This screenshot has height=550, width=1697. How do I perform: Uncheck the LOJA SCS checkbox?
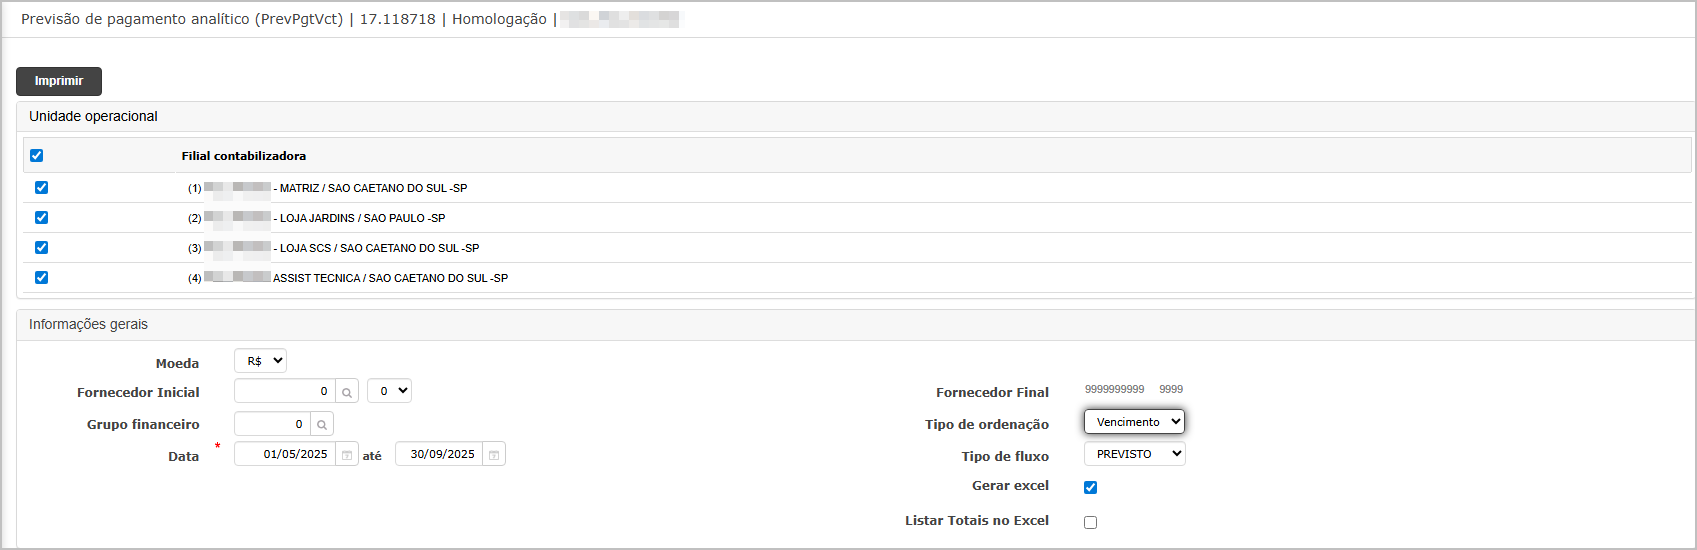[x=41, y=247]
